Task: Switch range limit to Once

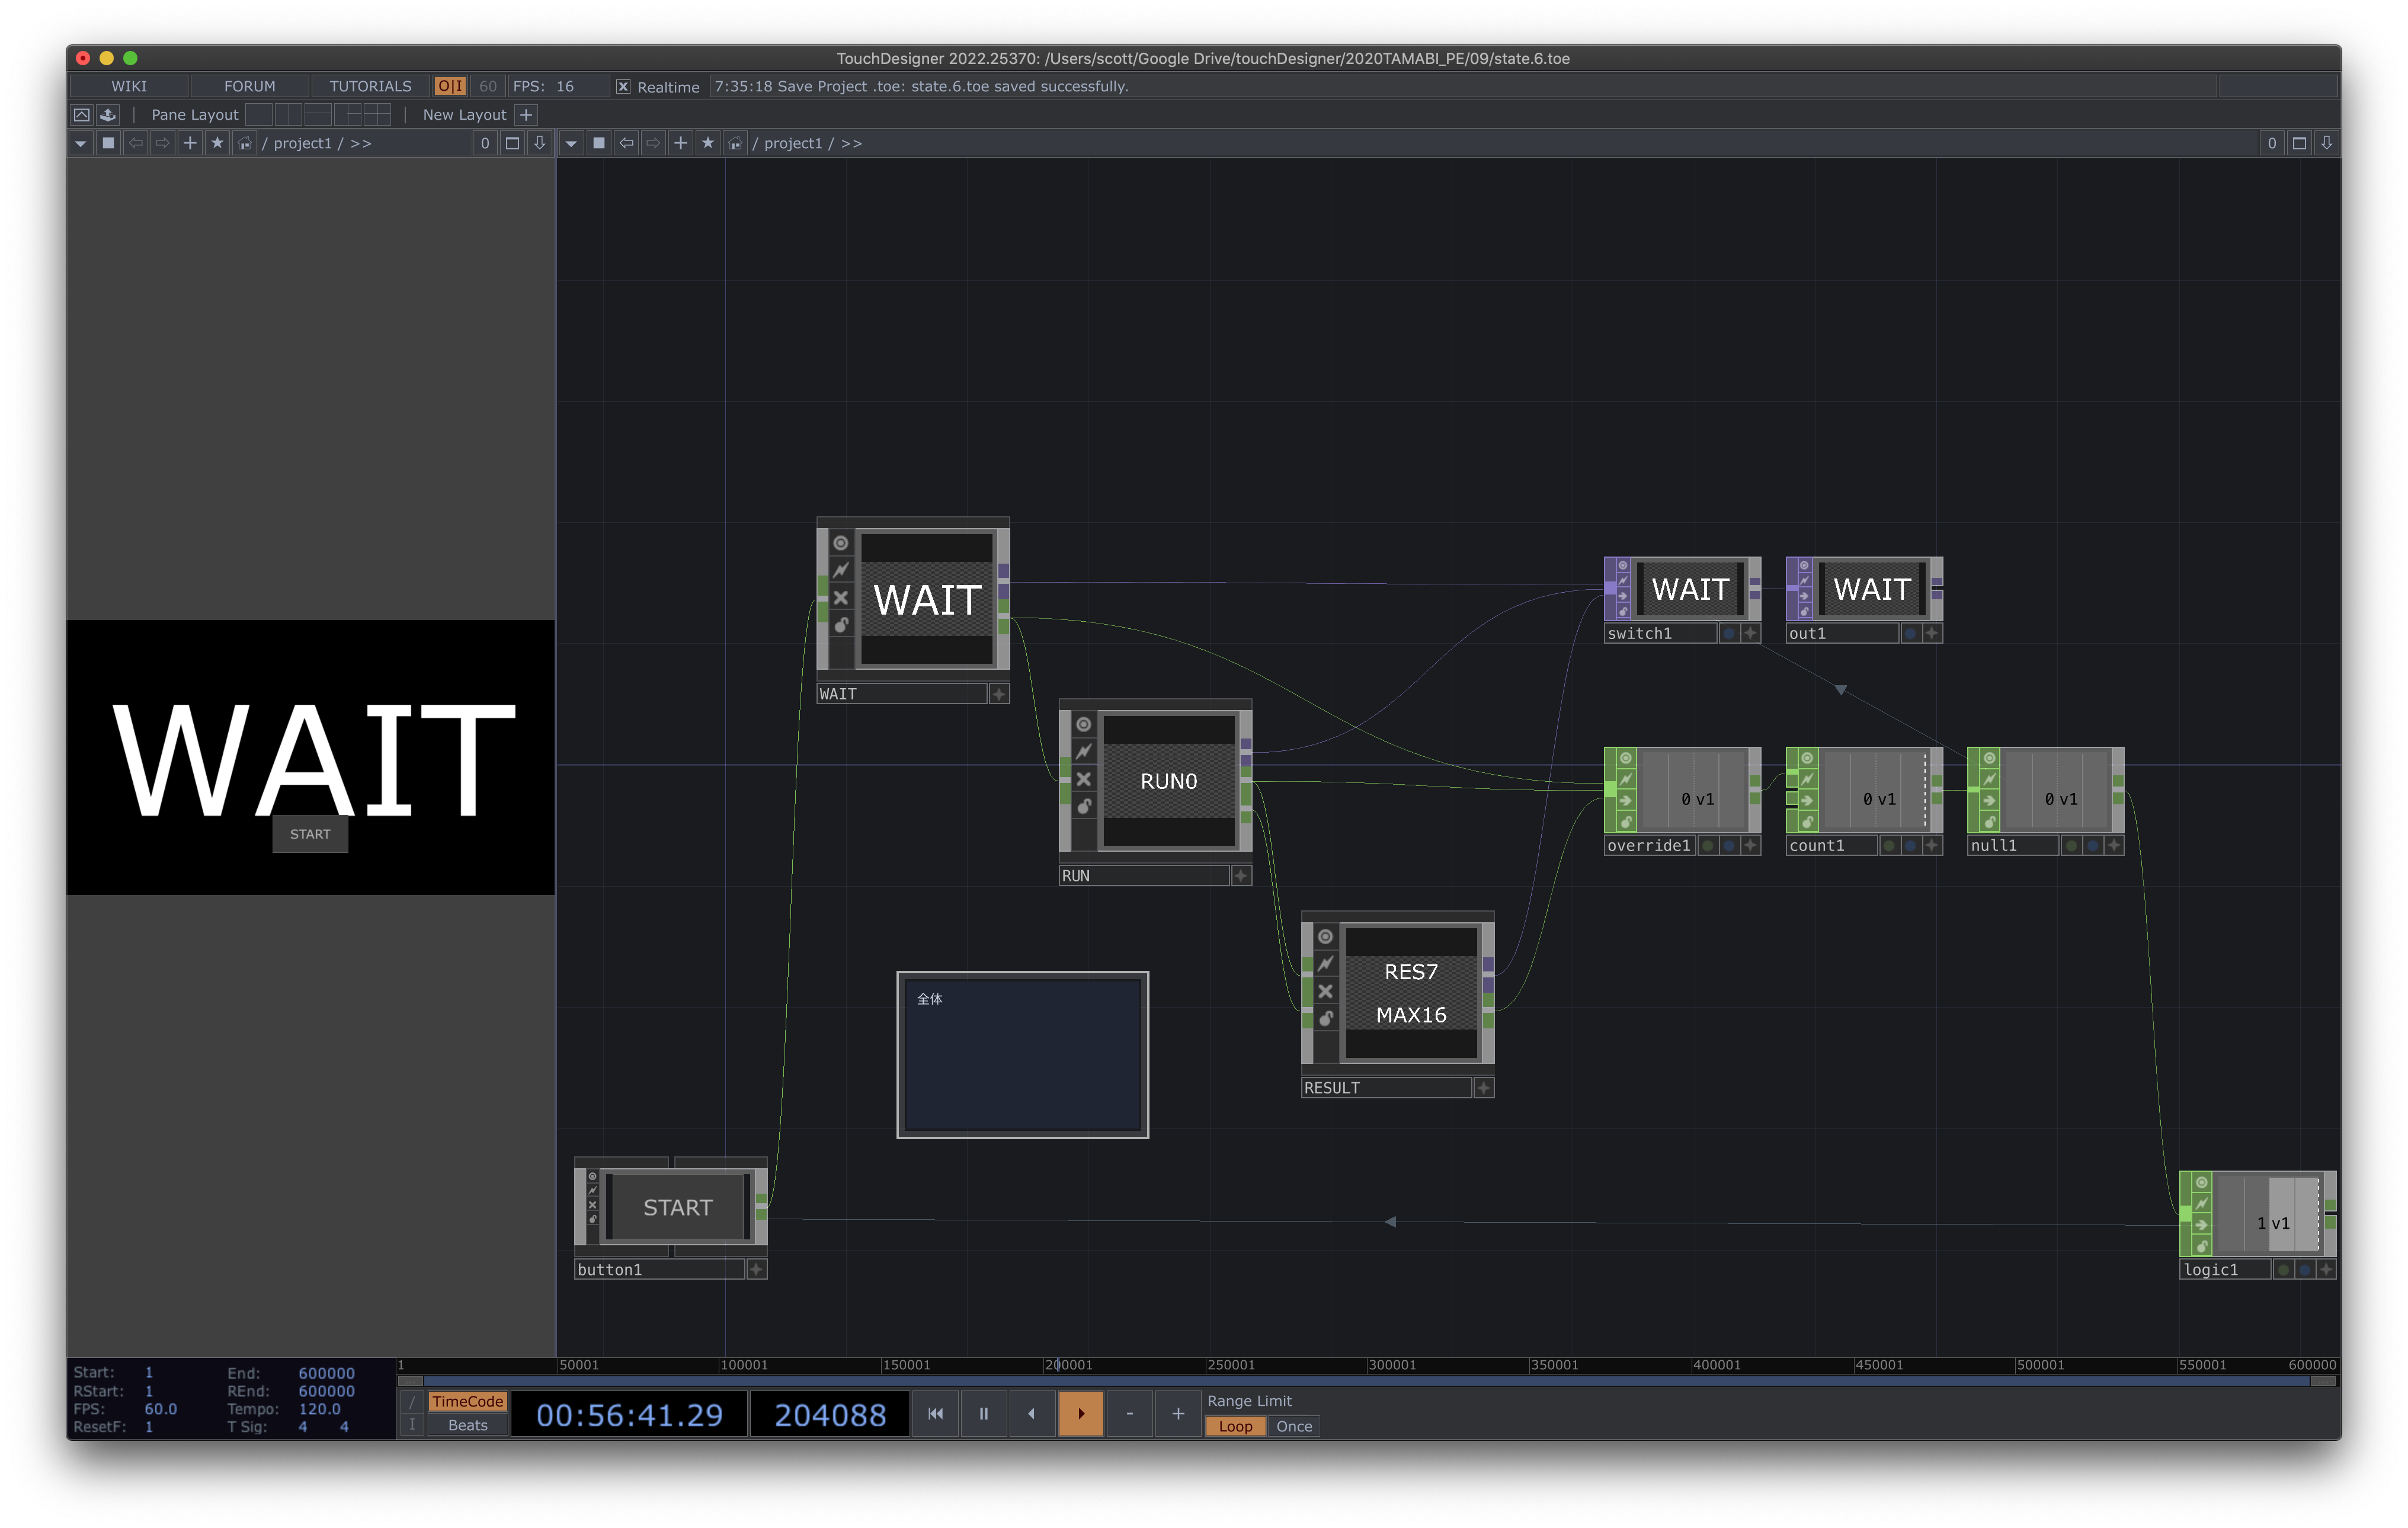Action: click(x=1293, y=1426)
